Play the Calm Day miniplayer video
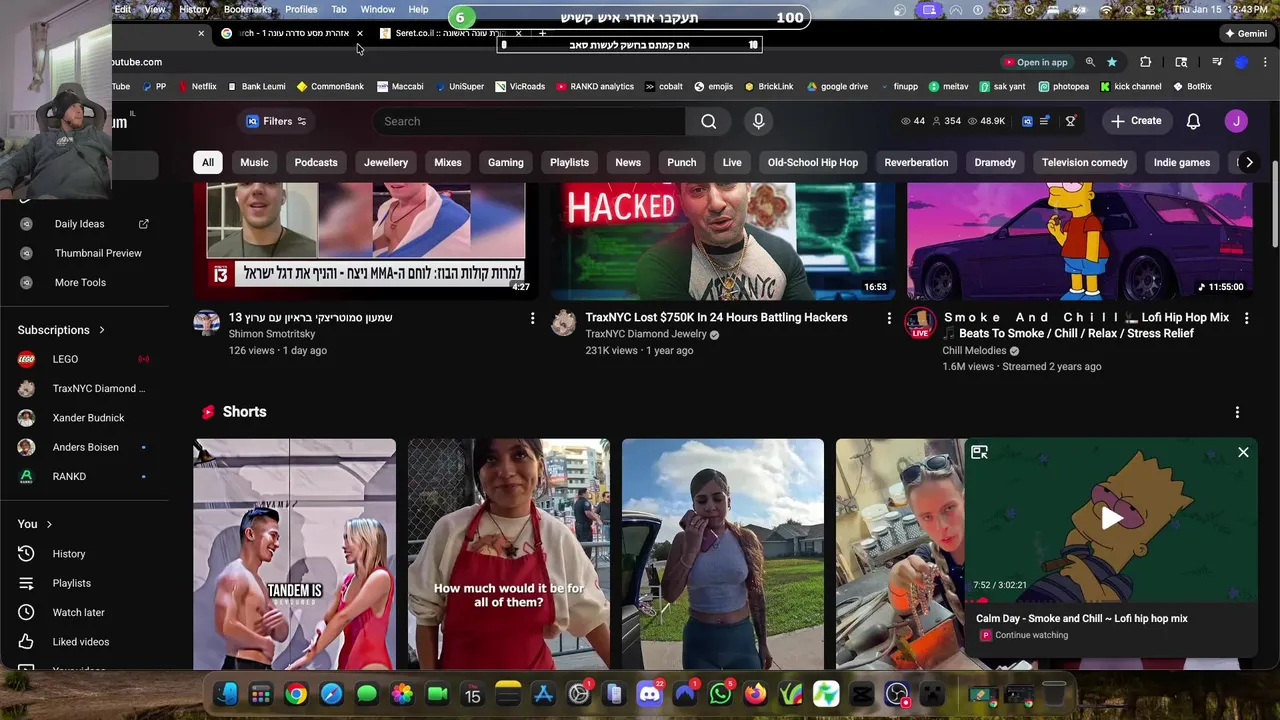 pos(1111,517)
